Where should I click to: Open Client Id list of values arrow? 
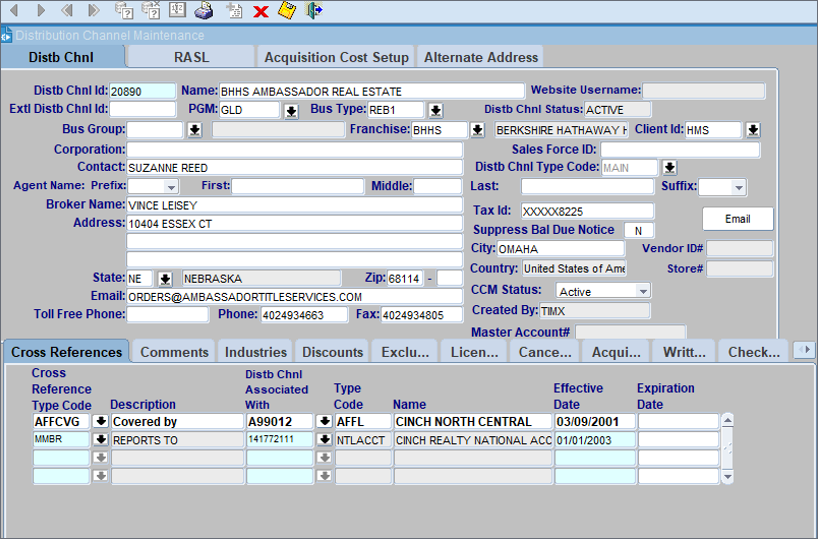753,130
